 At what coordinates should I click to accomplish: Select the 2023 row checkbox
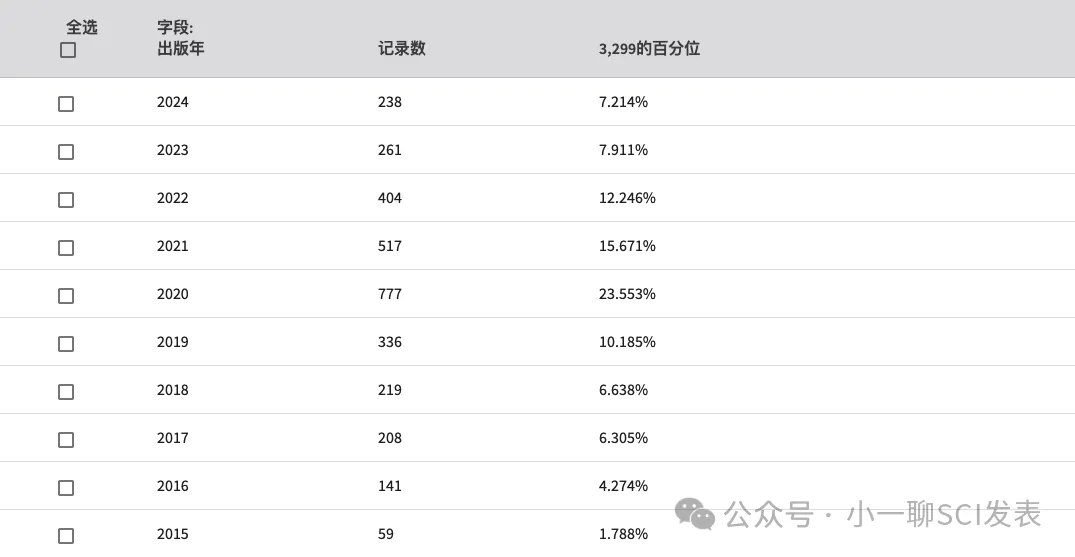coord(66,152)
